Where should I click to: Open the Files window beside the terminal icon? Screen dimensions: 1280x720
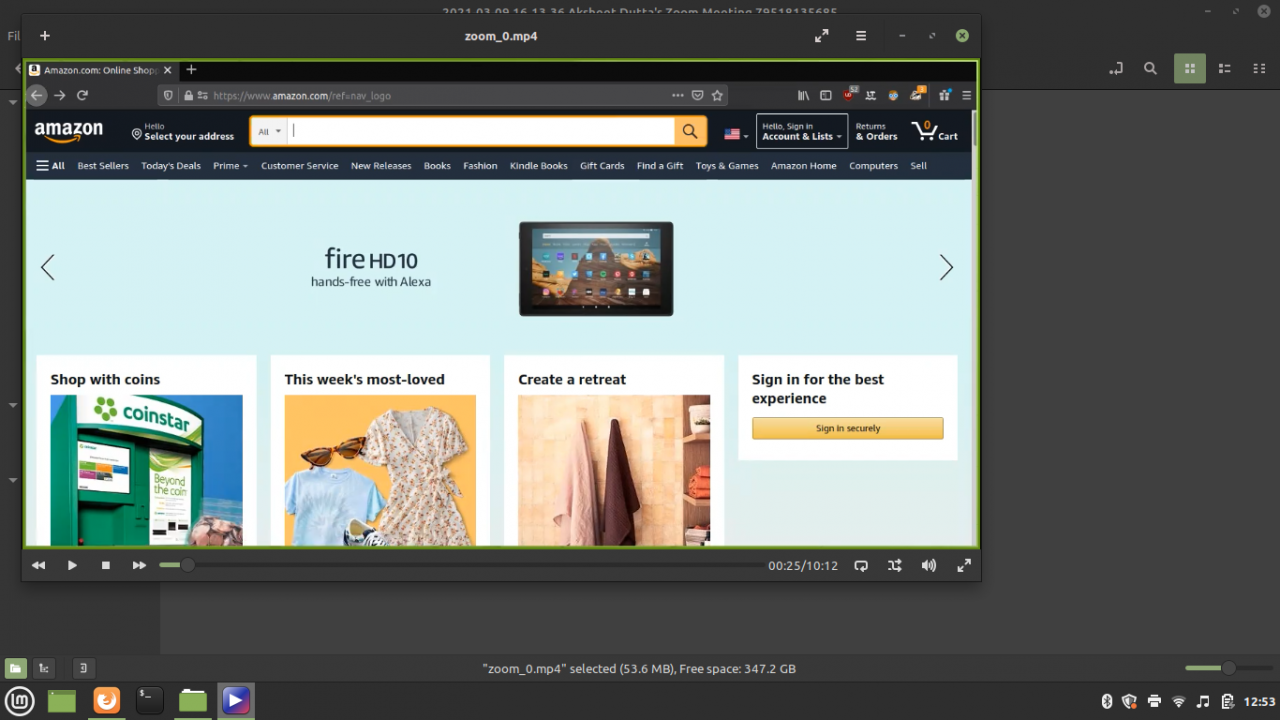tap(193, 701)
